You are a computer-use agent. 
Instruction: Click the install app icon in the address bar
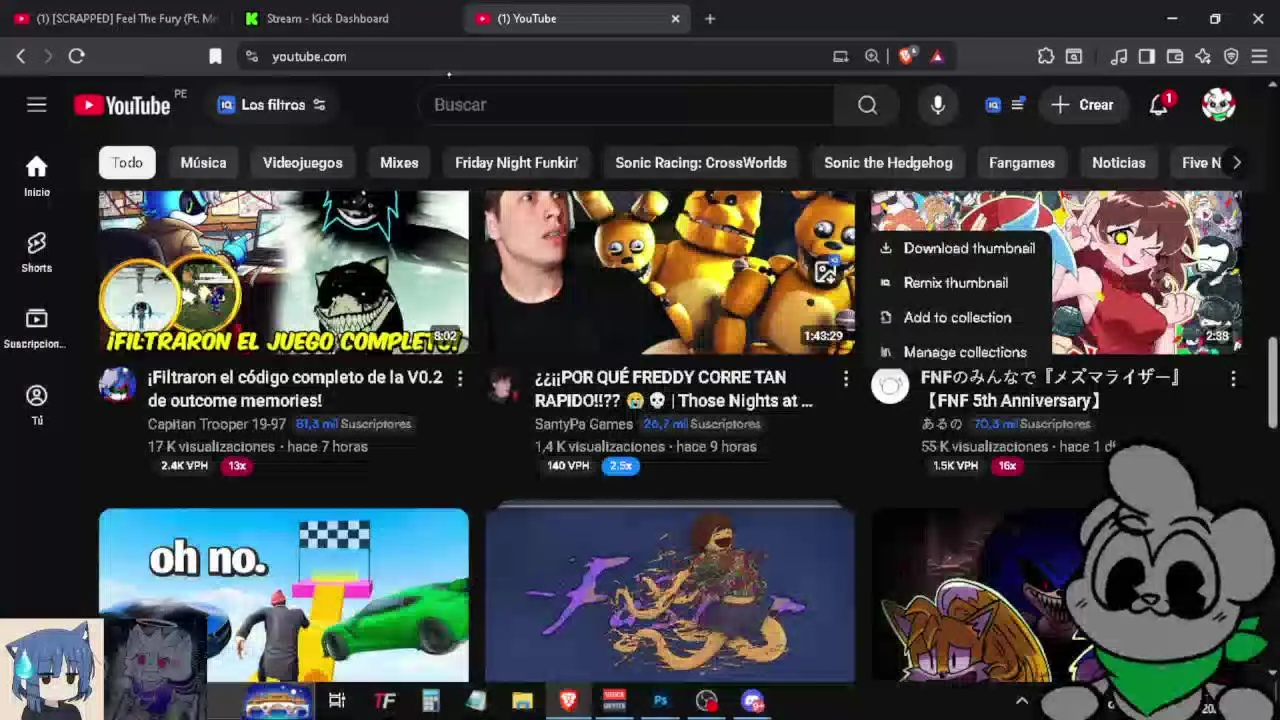click(x=841, y=56)
